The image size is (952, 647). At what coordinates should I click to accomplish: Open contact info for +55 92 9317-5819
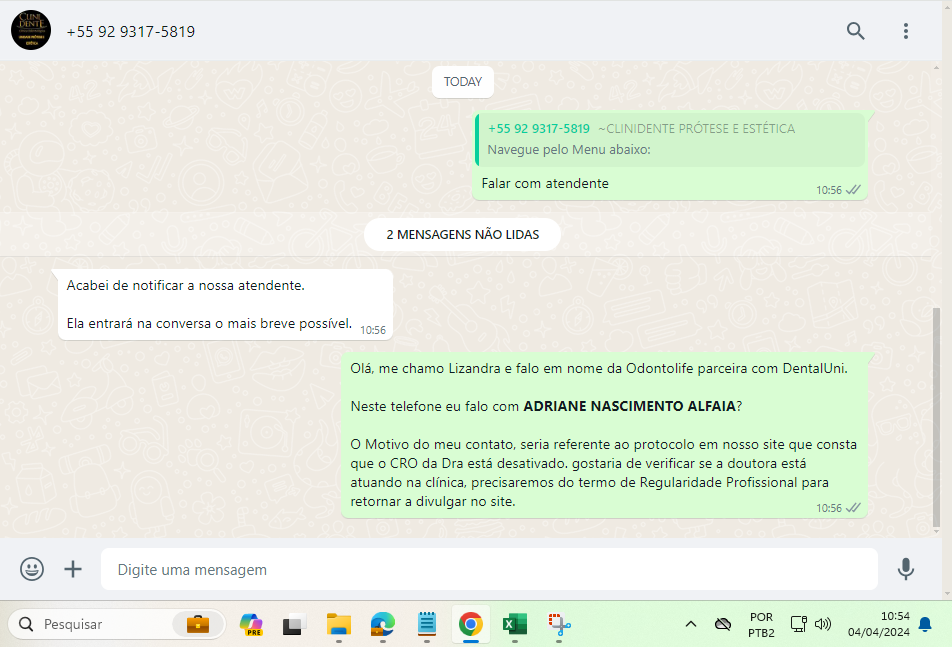[131, 31]
